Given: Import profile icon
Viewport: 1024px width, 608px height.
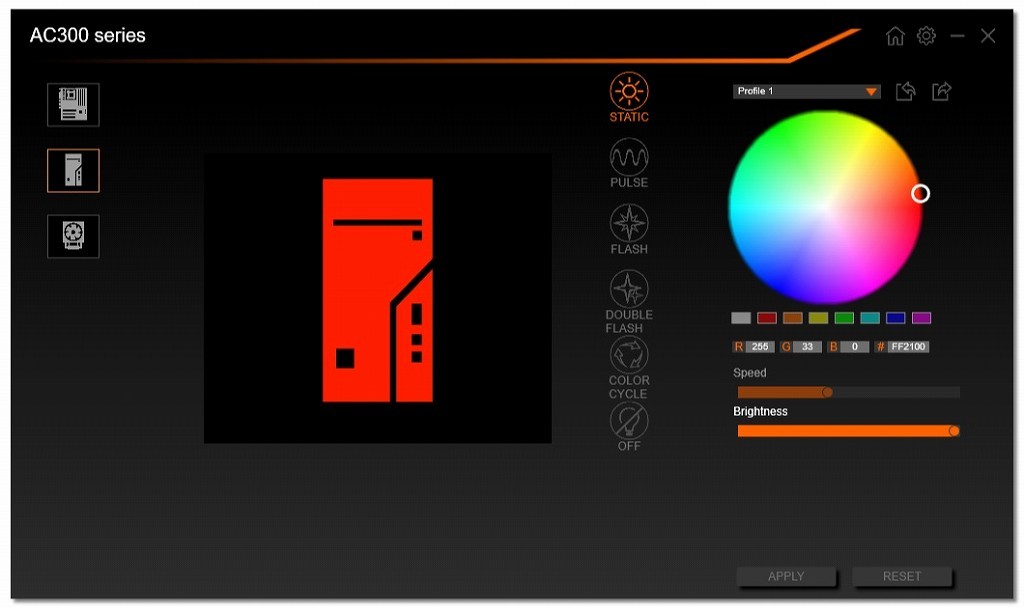Looking at the screenshot, I should click(905, 91).
